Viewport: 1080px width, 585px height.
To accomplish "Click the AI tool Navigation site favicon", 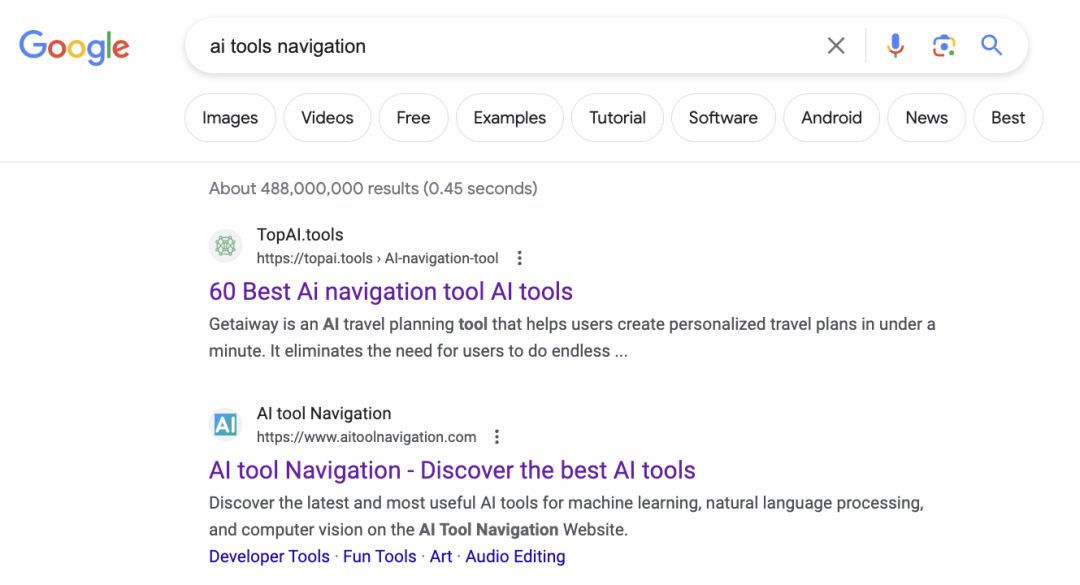I will click(225, 424).
